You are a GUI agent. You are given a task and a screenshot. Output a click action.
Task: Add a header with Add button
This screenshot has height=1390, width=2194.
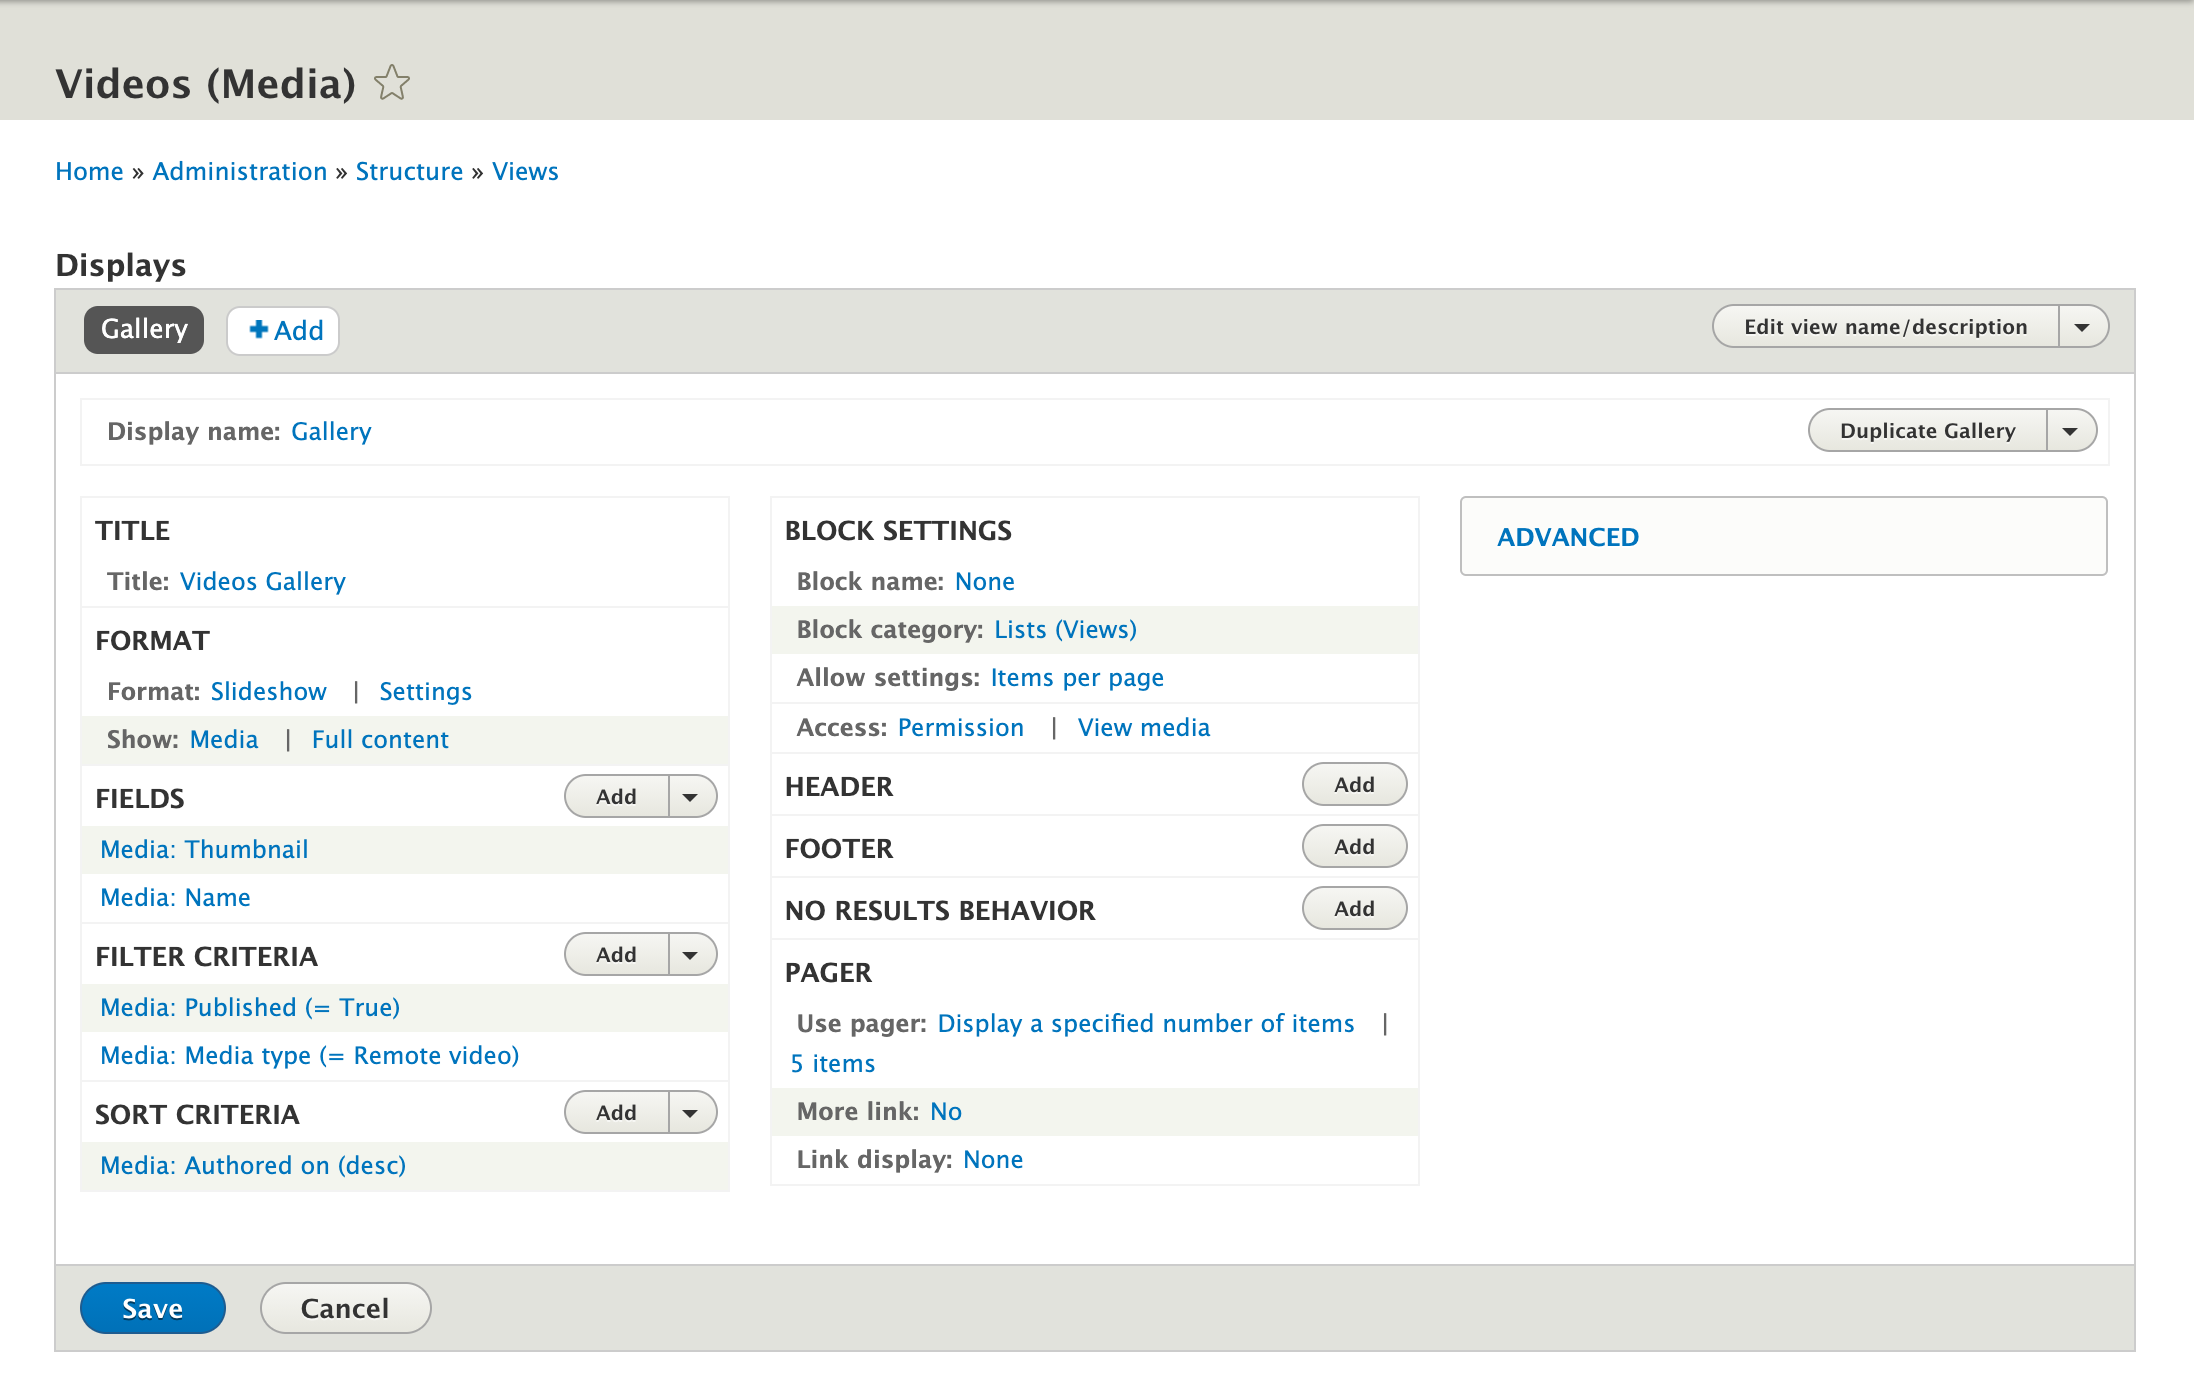[x=1353, y=785]
